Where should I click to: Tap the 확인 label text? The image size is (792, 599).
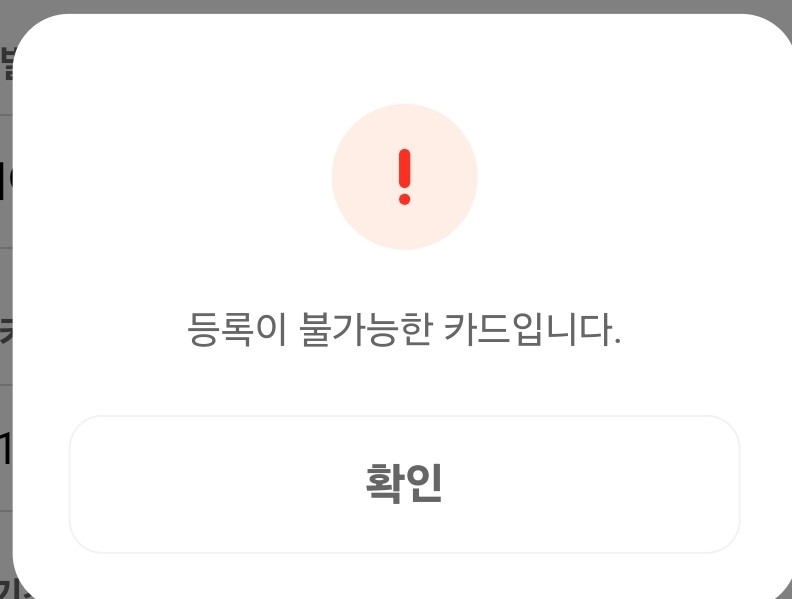coord(404,483)
